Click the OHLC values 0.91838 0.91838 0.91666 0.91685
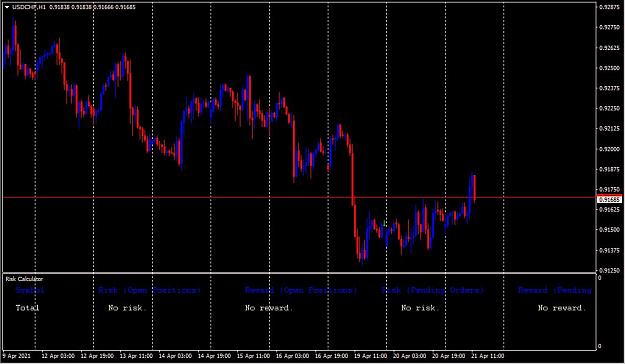 (x=92, y=7)
